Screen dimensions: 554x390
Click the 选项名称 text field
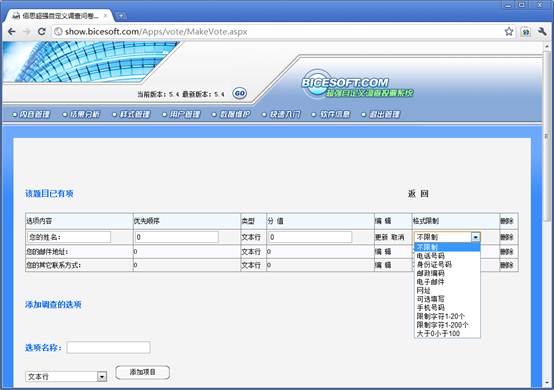point(108,348)
